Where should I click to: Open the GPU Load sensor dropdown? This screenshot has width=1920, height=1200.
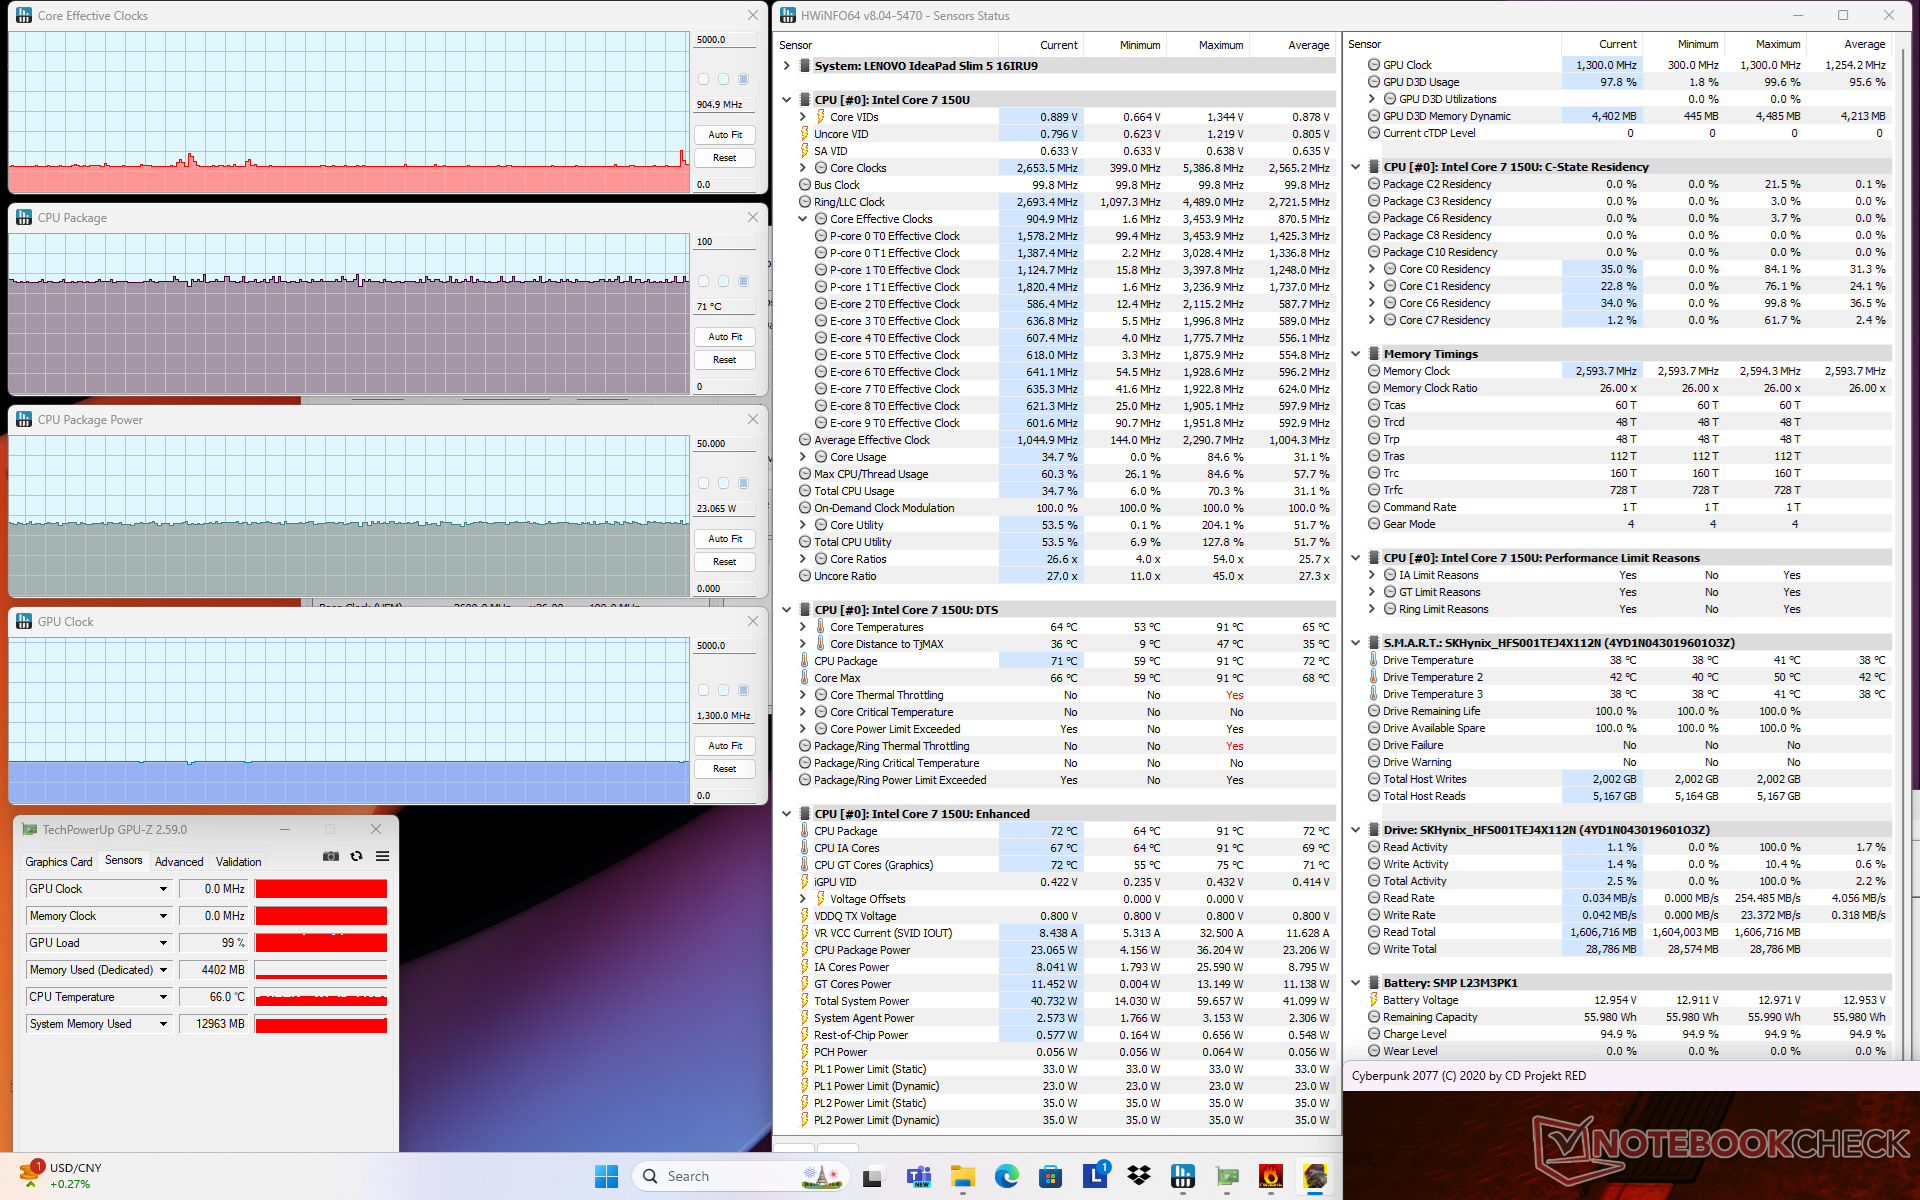click(163, 943)
